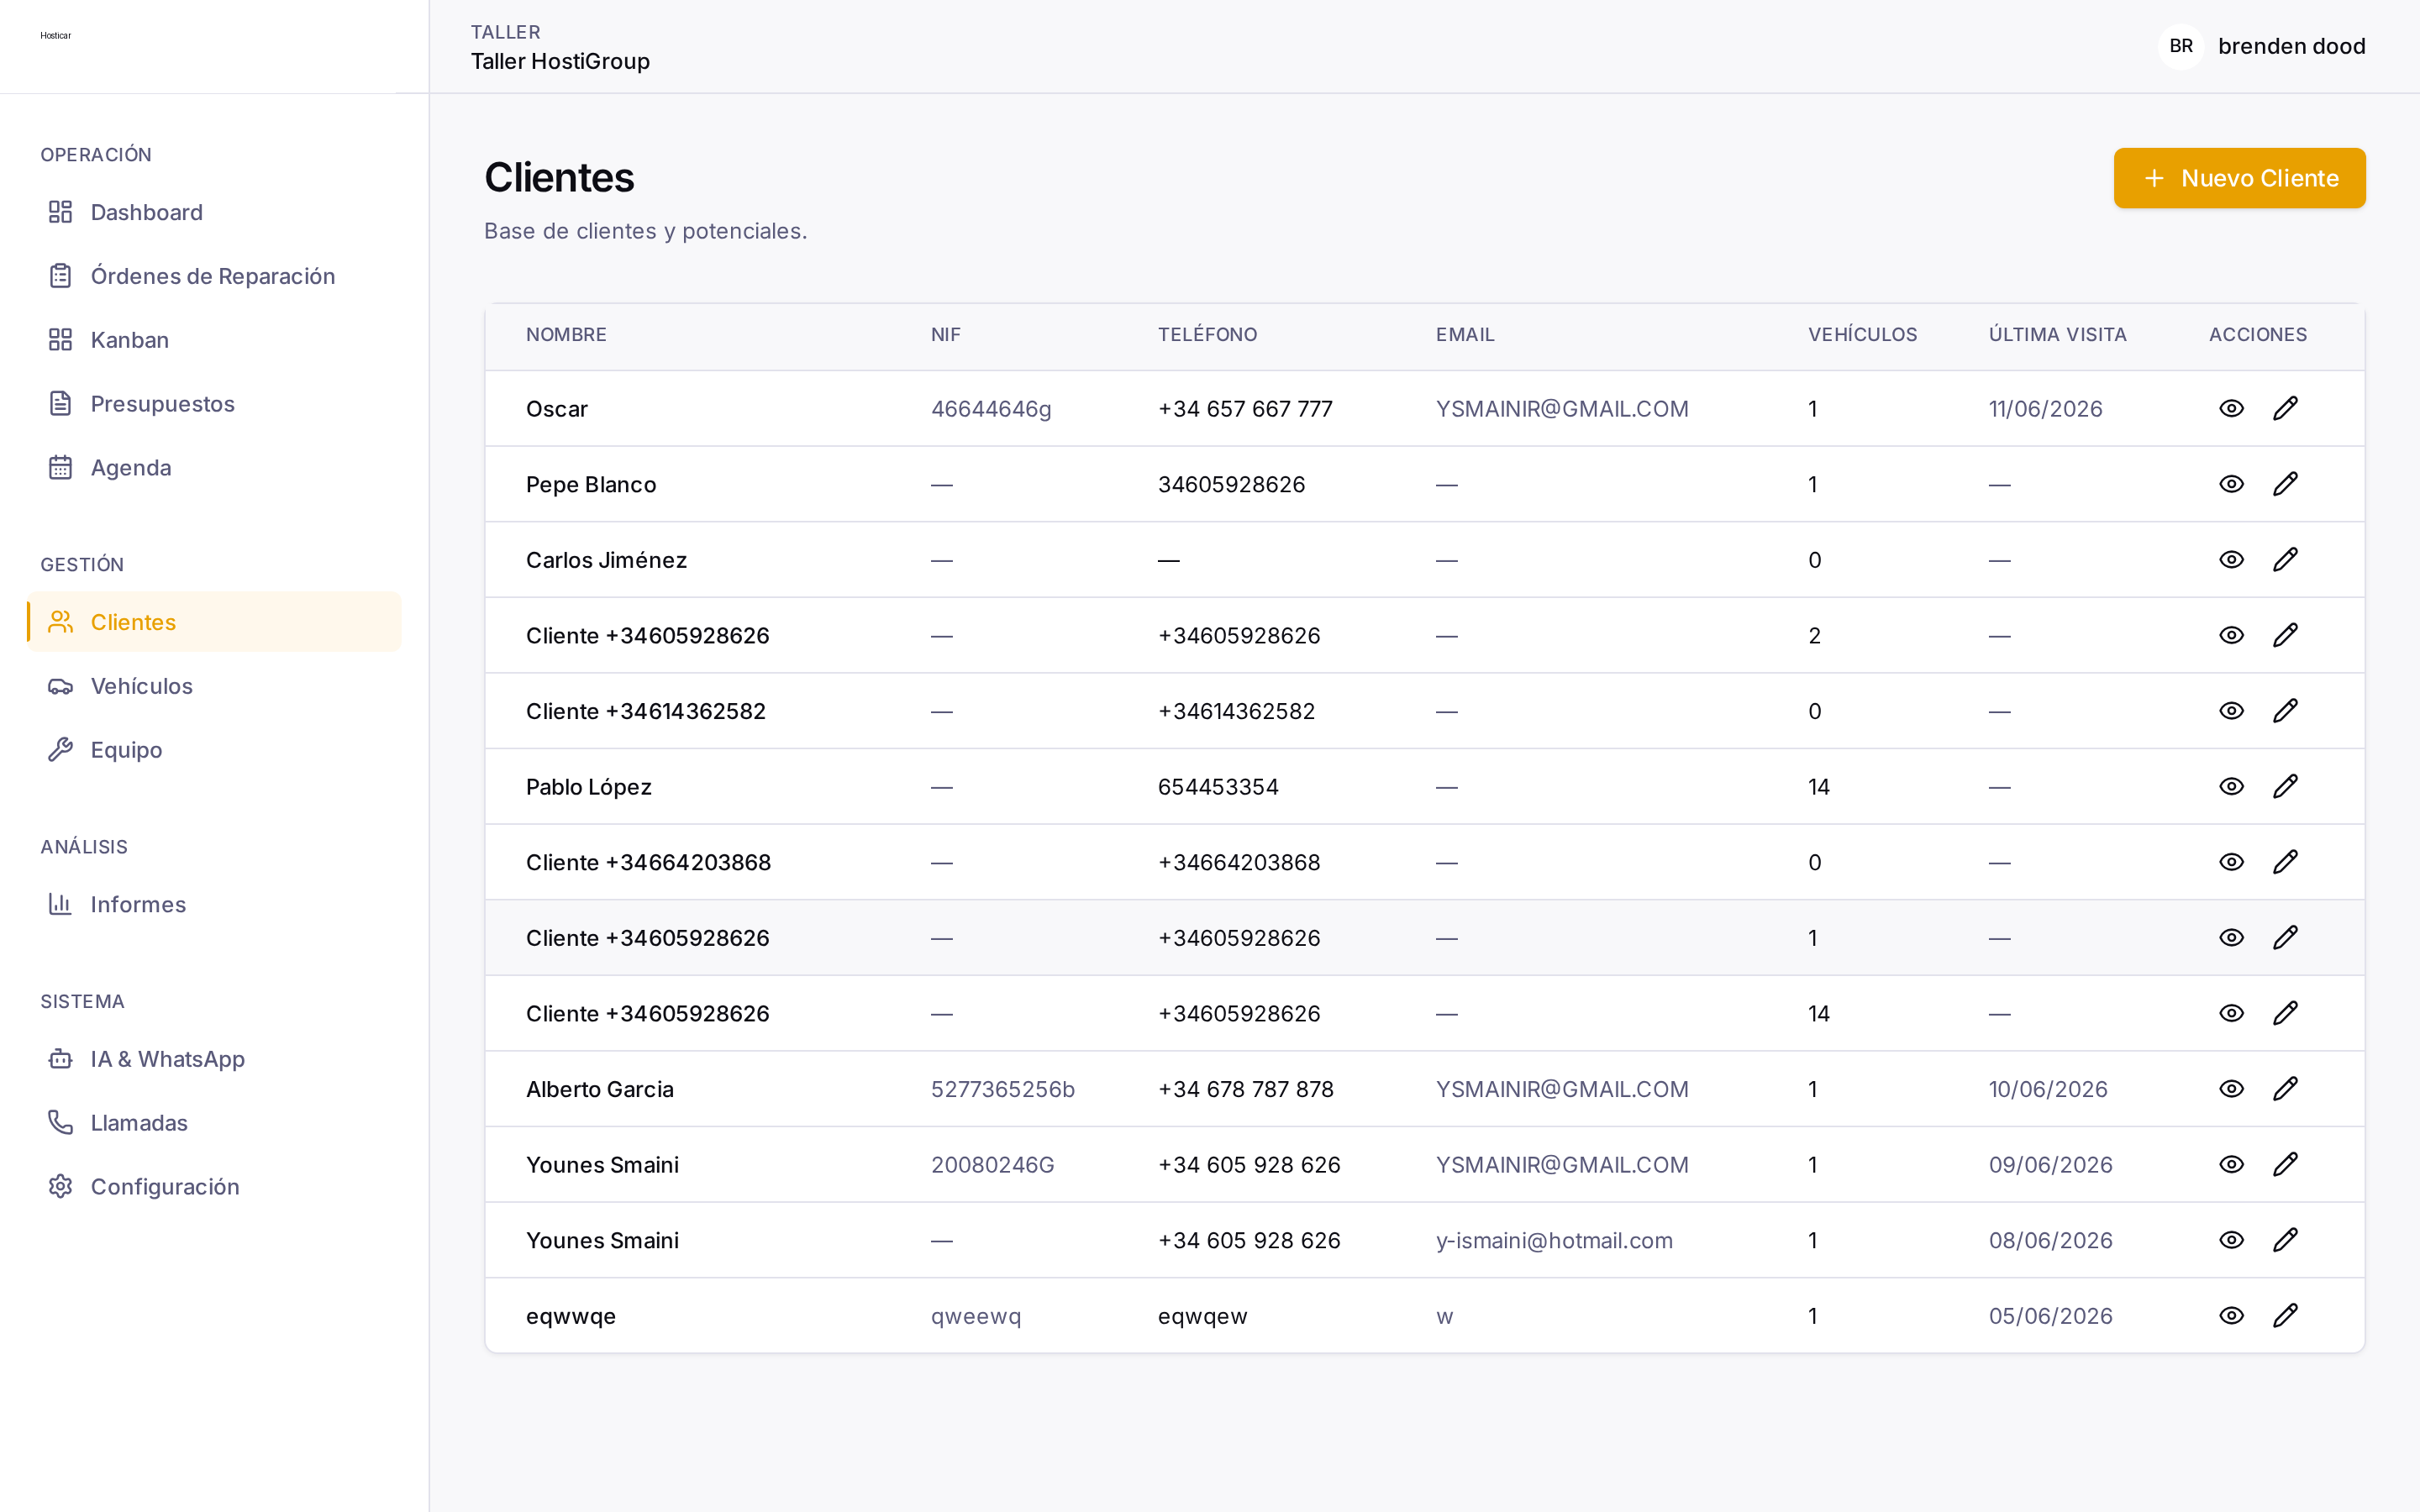The width and height of the screenshot is (2420, 1512).
Task: Click the NIF 5277365256b
Action: click(x=1002, y=1089)
